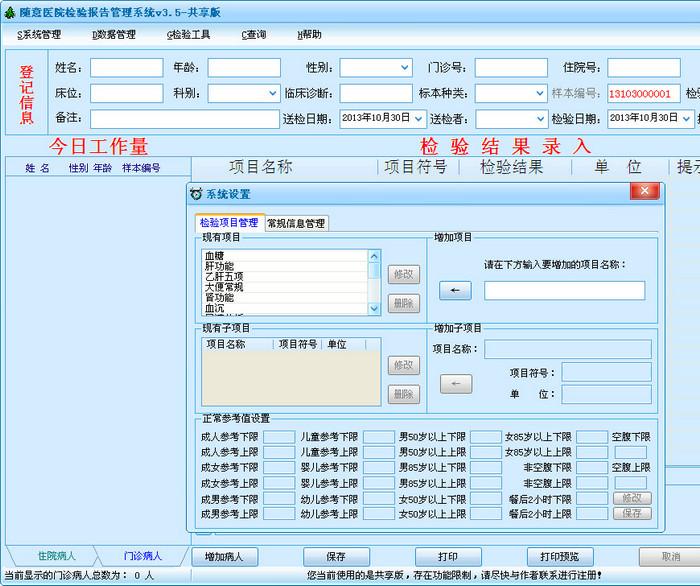Viewport: 700px width, 586px height.
Task: Open the 送检日期 date picker
Action: pyautogui.click(x=418, y=119)
